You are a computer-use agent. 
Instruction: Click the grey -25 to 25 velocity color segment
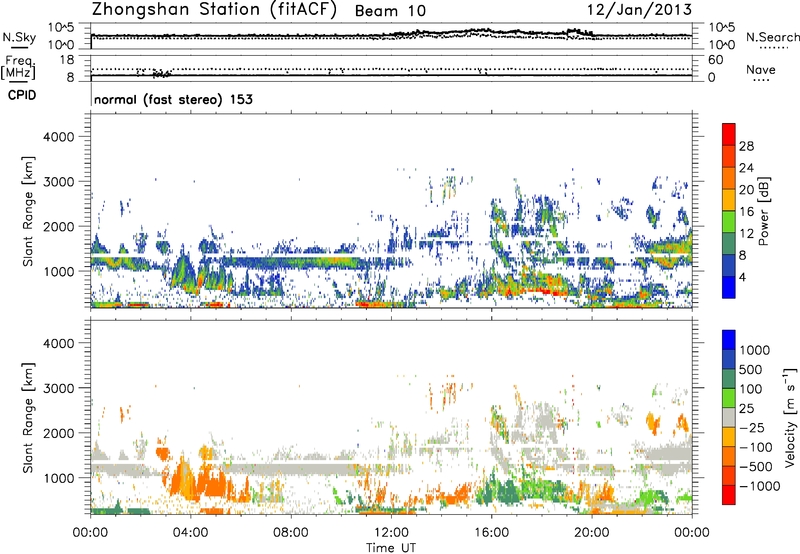click(729, 417)
